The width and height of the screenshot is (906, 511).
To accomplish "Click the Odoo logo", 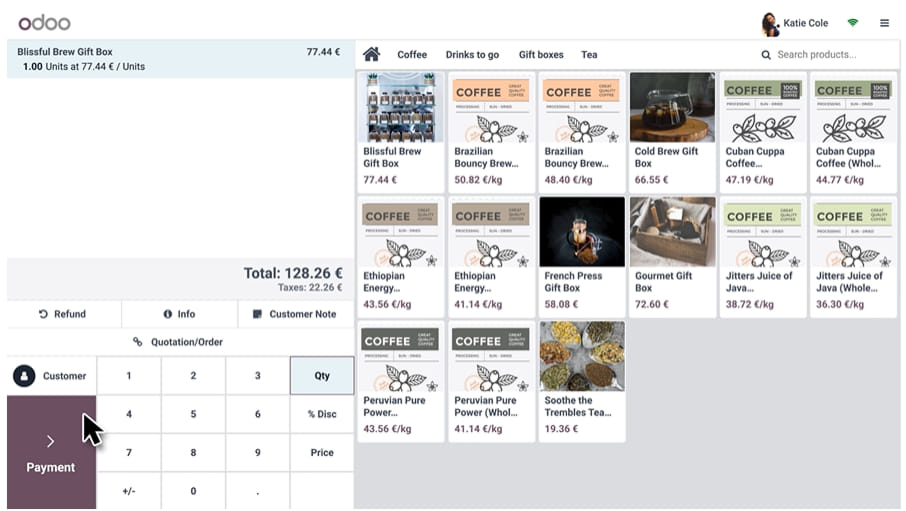I will pyautogui.click(x=45, y=22).
